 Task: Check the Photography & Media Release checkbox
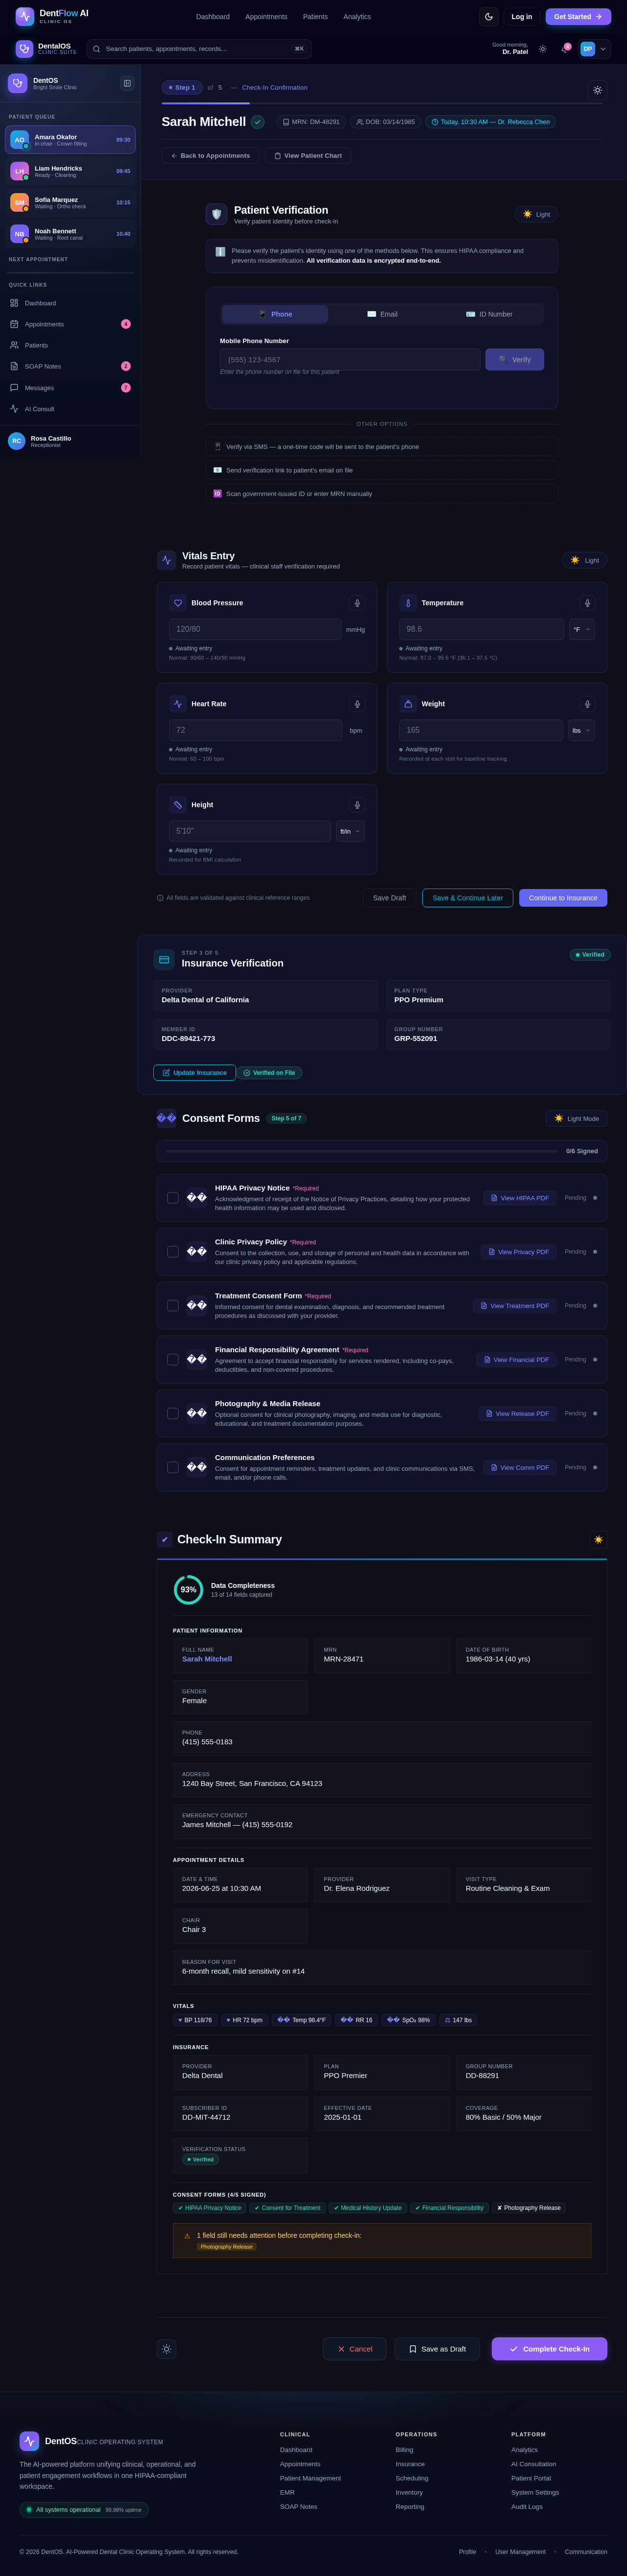(173, 1414)
